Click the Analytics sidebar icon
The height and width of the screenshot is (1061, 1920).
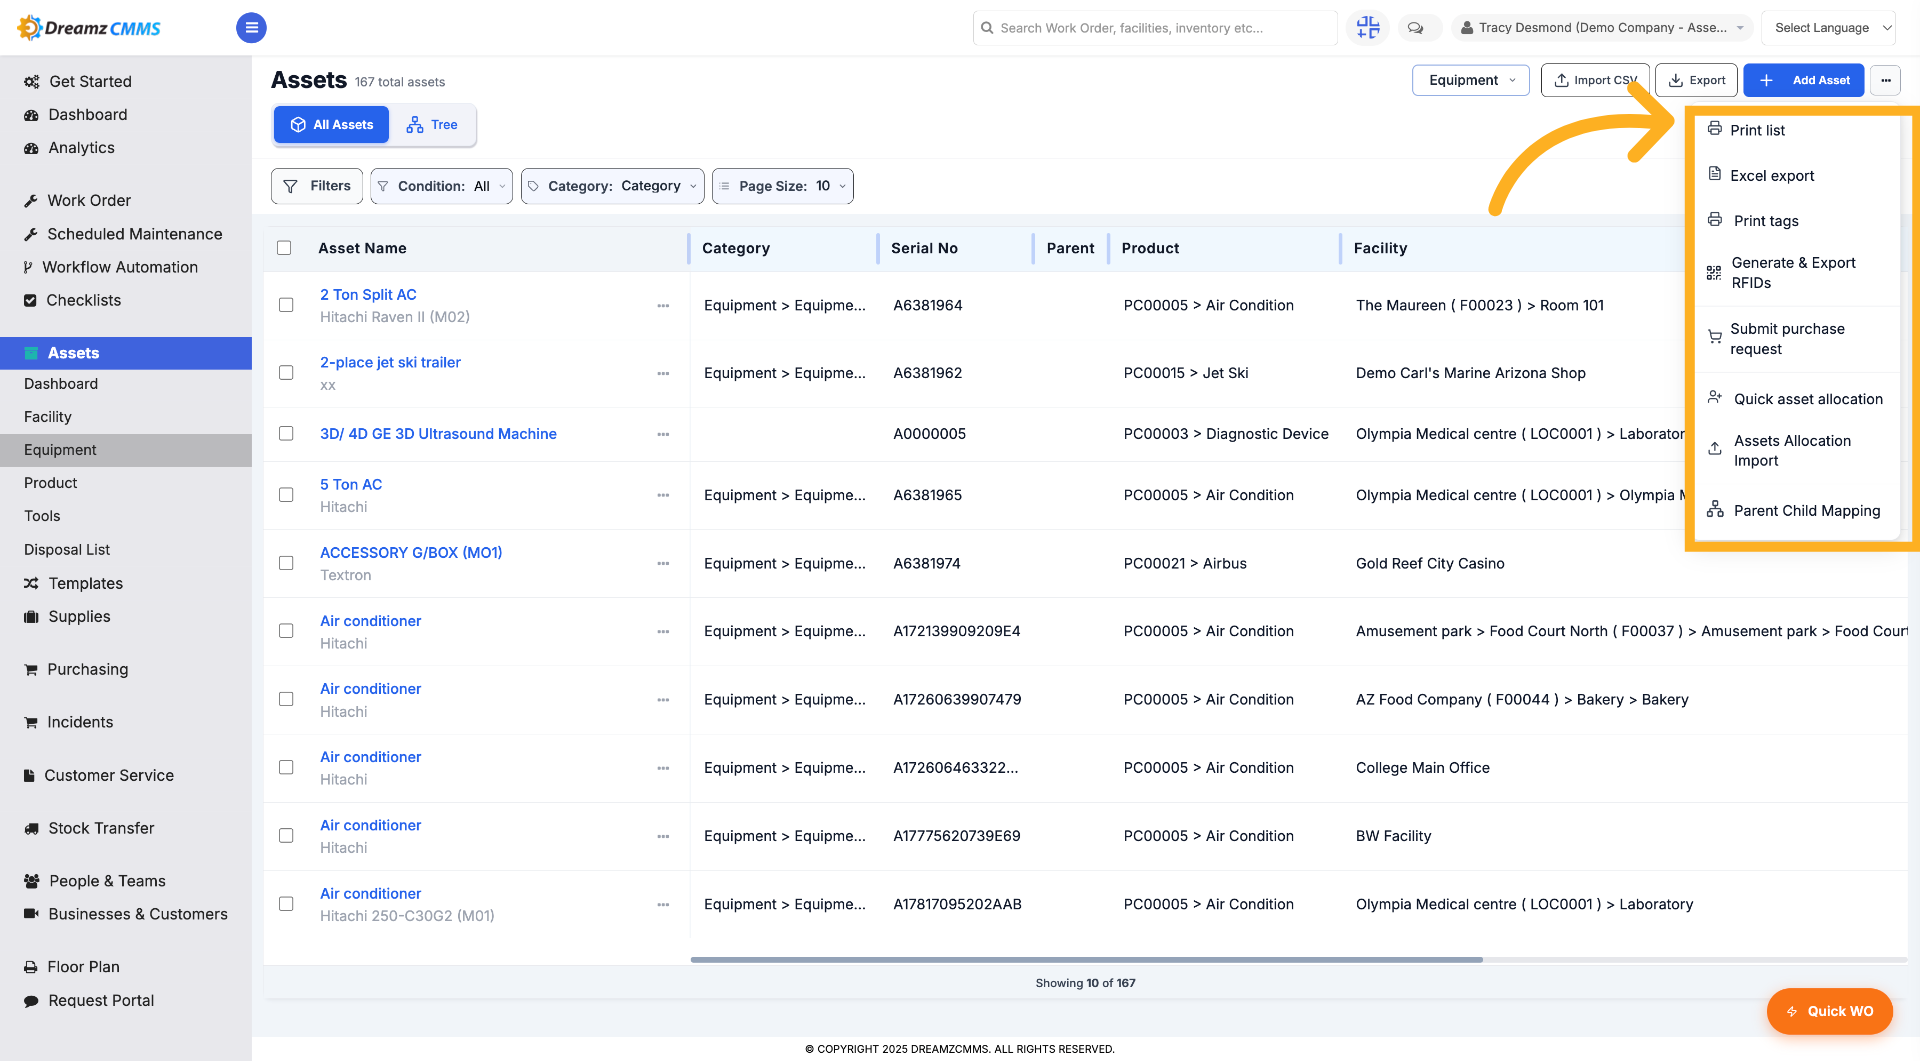click(31, 148)
